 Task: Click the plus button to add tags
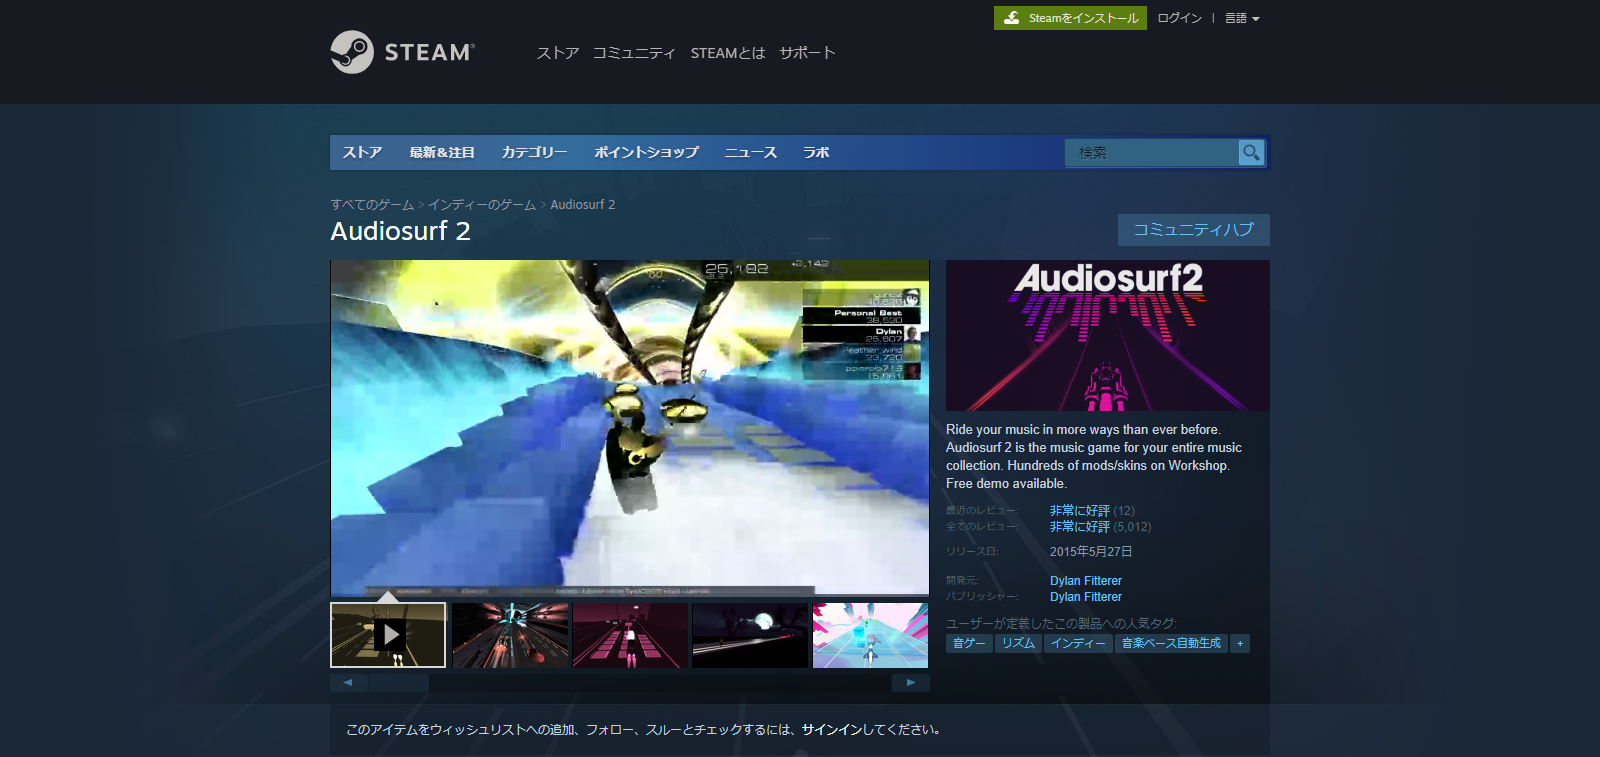click(x=1240, y=644)
